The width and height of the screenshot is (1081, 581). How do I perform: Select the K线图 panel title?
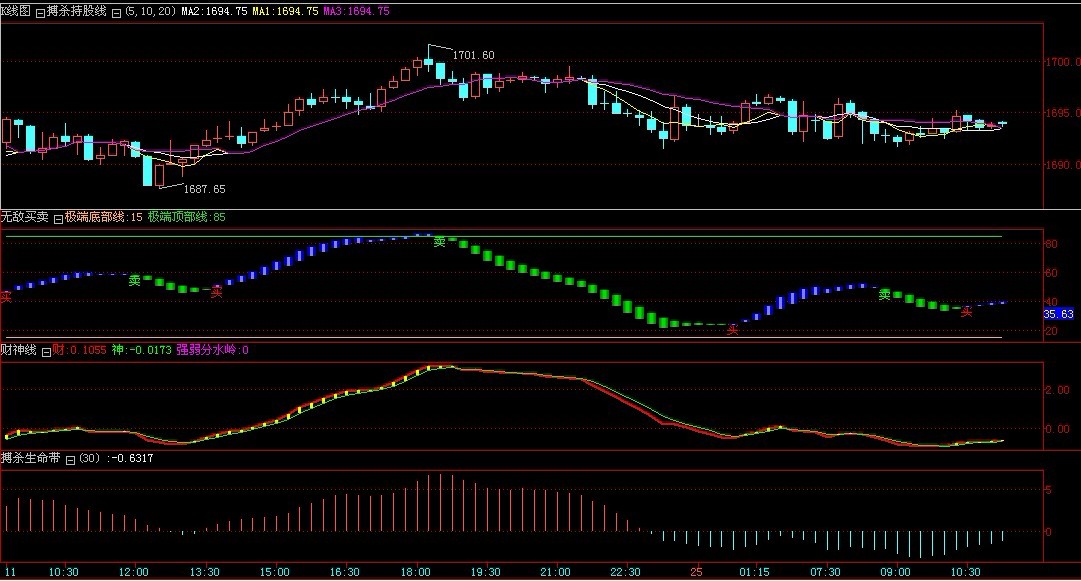15,11
